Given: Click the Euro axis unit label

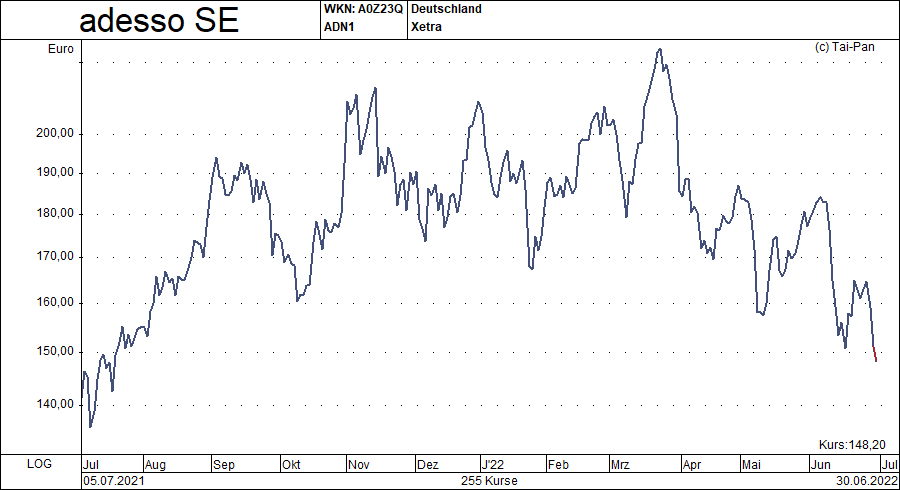Looking at the screenshot, I should click(x=61, y=49).
